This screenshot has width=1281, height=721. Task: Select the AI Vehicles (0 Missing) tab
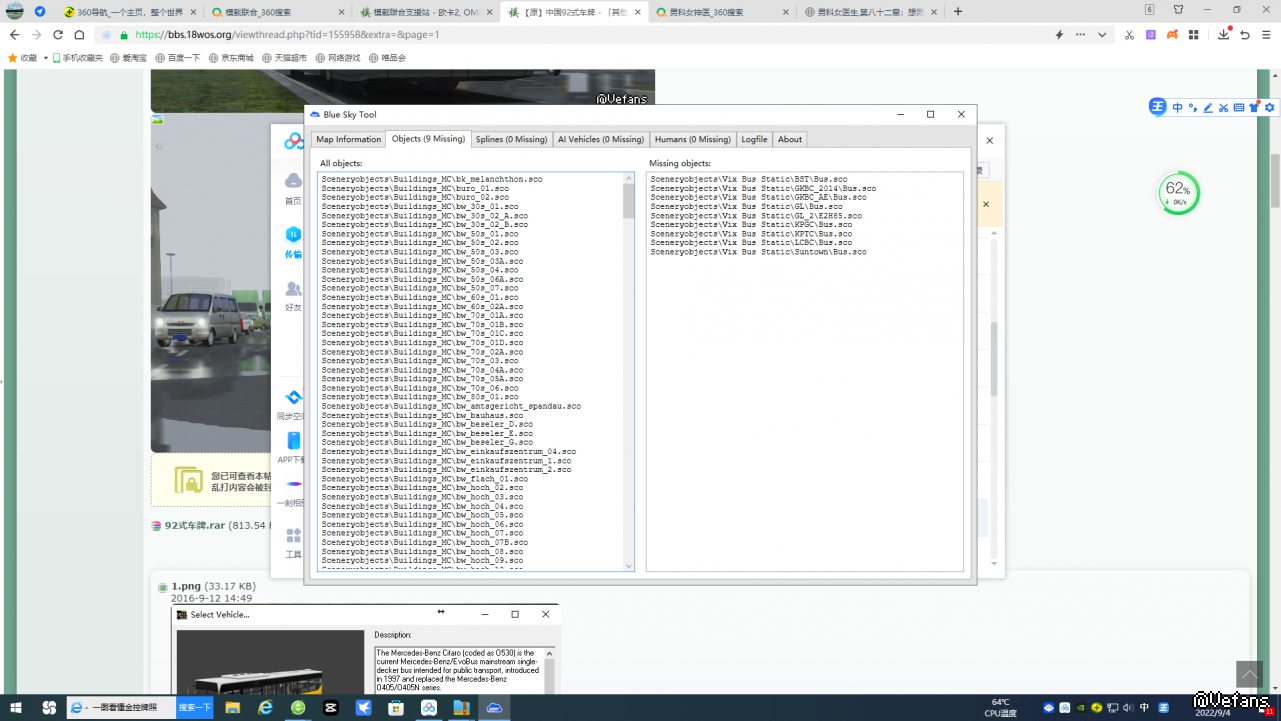[600, 139]
